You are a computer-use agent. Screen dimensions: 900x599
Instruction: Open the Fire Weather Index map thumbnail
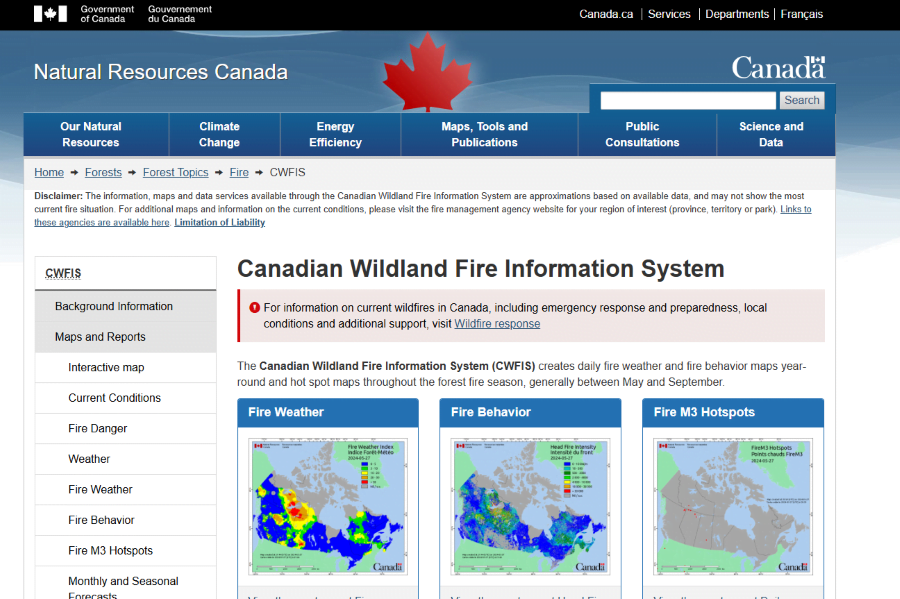point(328,507)
